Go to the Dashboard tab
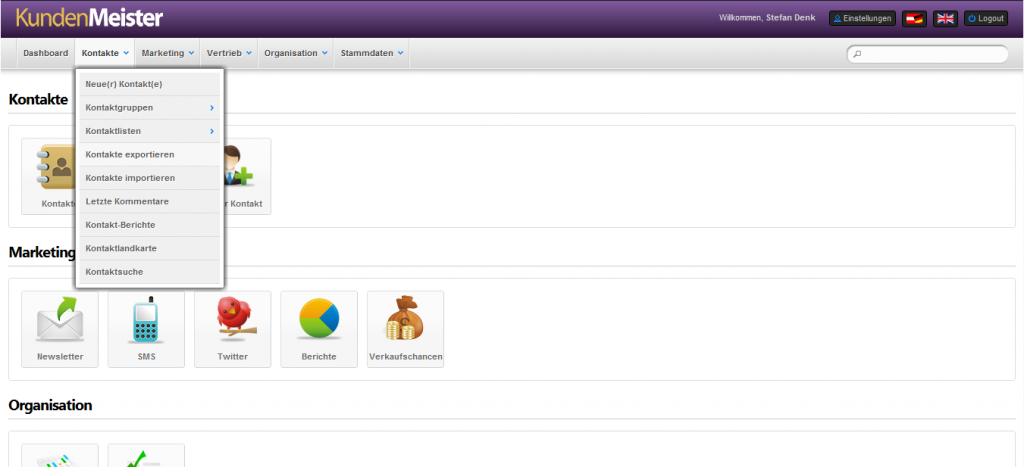 point(46,53)
